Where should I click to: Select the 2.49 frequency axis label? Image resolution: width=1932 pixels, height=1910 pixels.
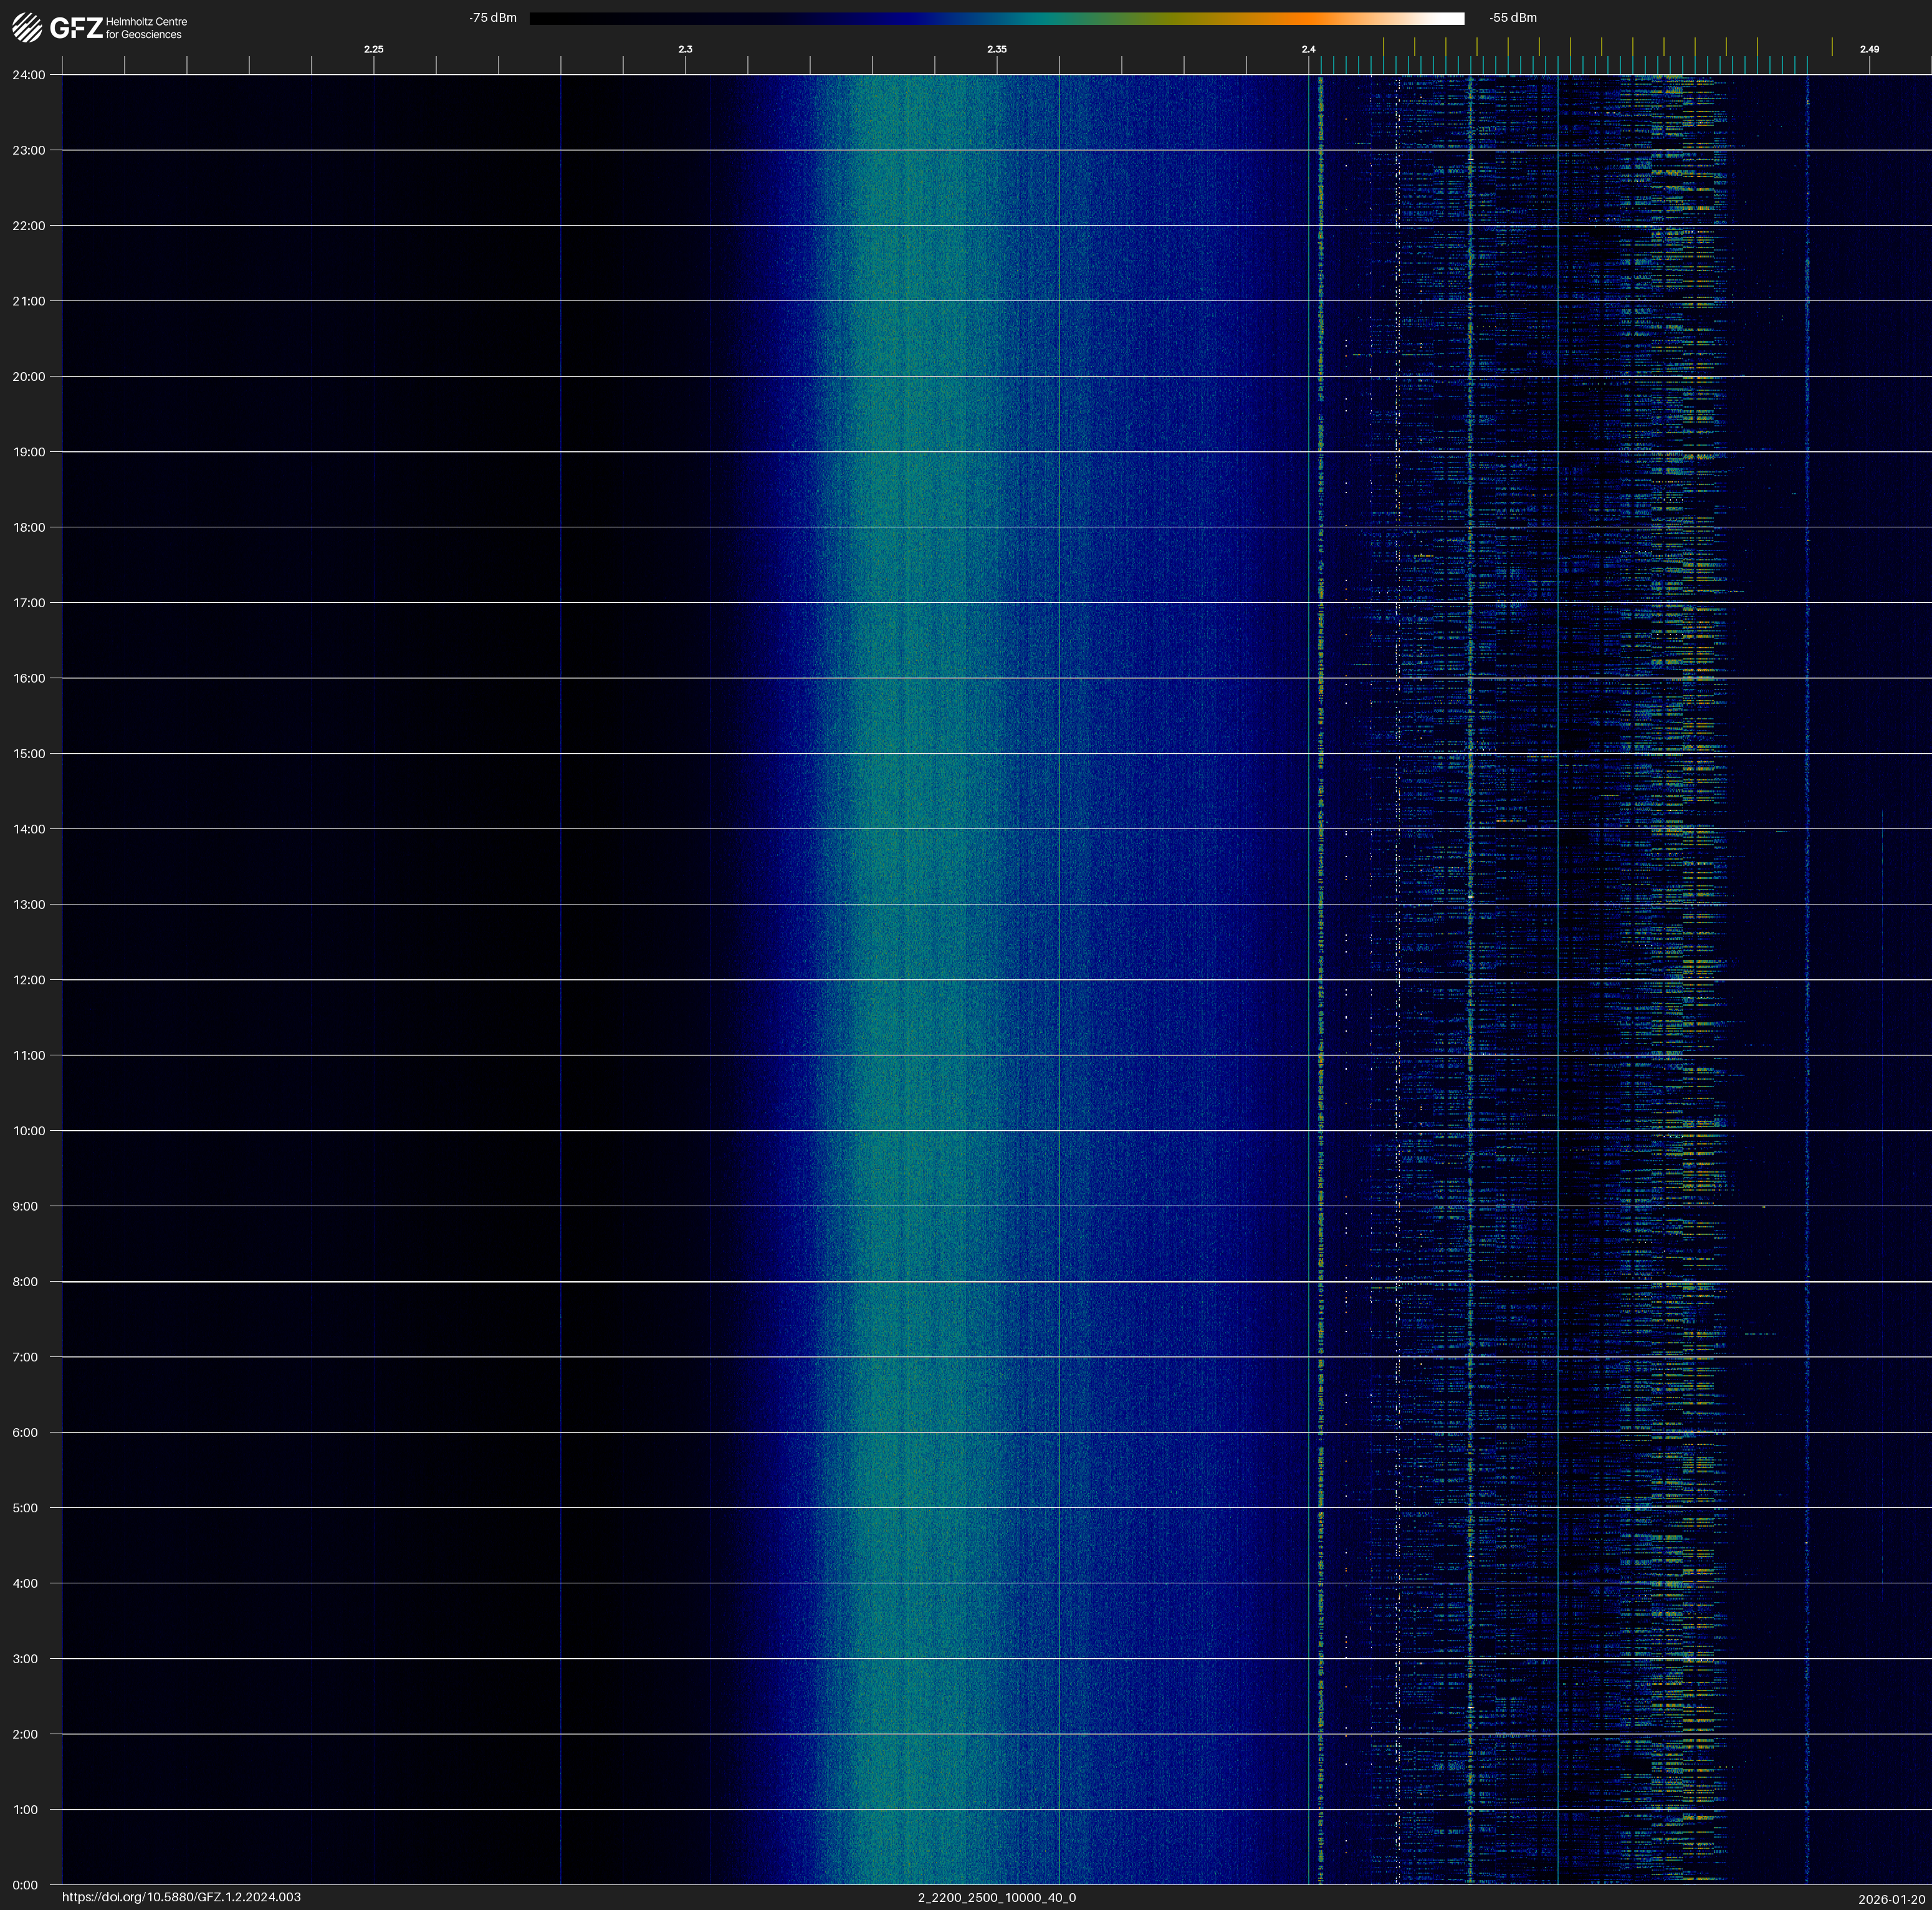point(1869,49)
